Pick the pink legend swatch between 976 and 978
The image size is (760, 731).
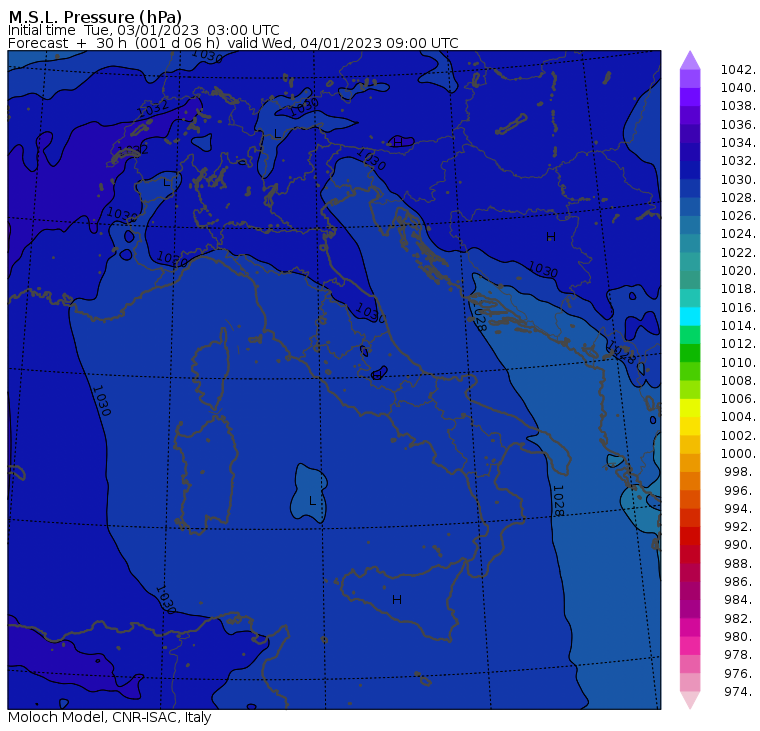pyautogui.click(x=690, y=664)
